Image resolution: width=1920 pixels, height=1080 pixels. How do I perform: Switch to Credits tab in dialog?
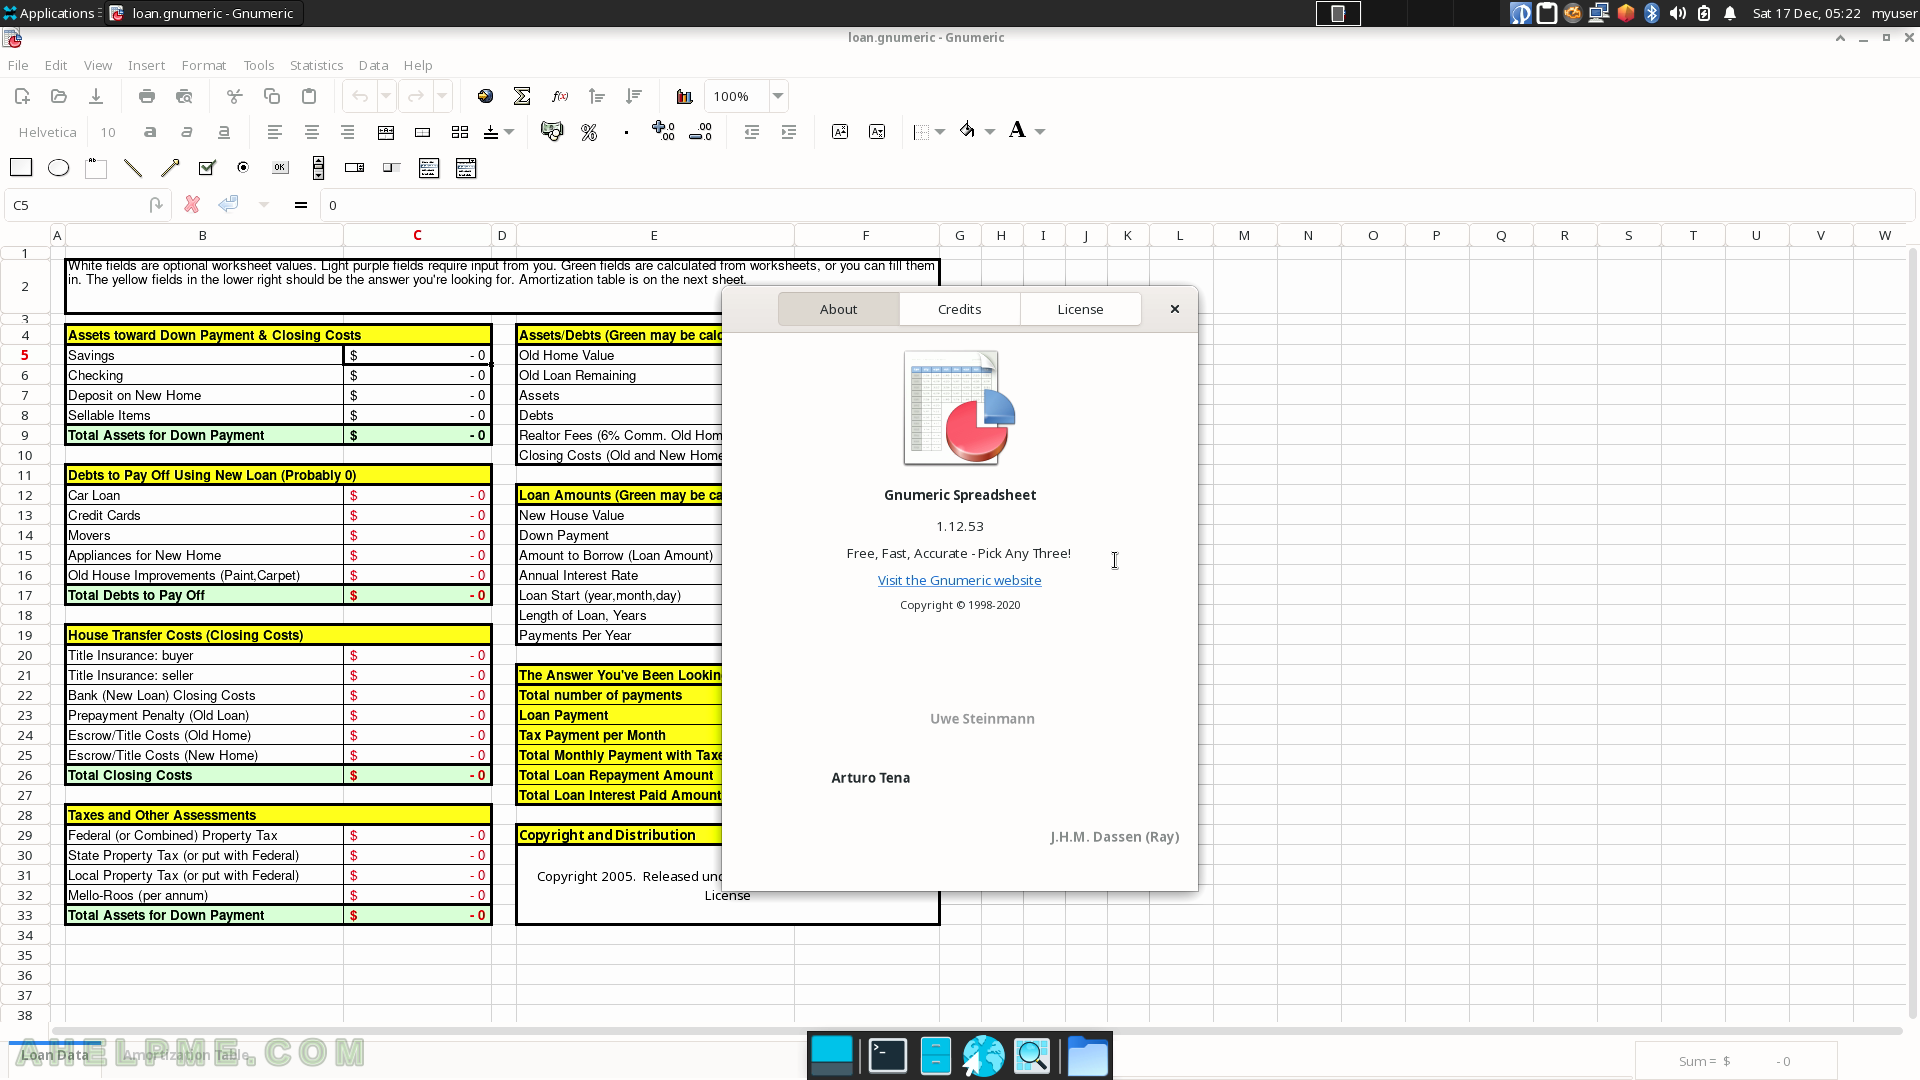(x=960, y=309)
